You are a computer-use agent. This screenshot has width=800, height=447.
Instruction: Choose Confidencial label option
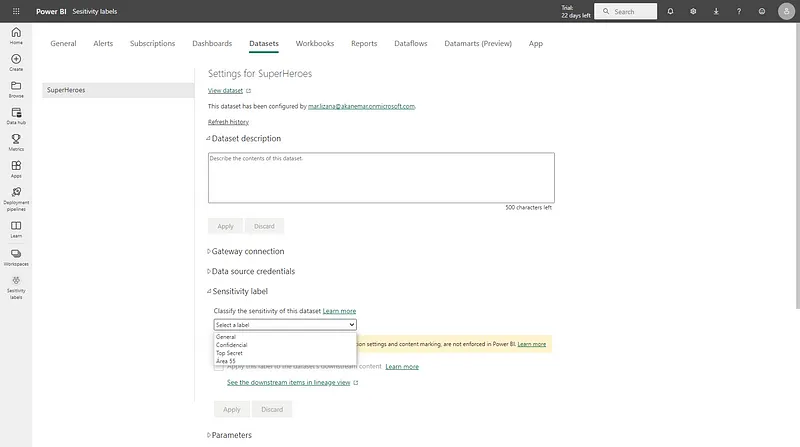(285, 345)
